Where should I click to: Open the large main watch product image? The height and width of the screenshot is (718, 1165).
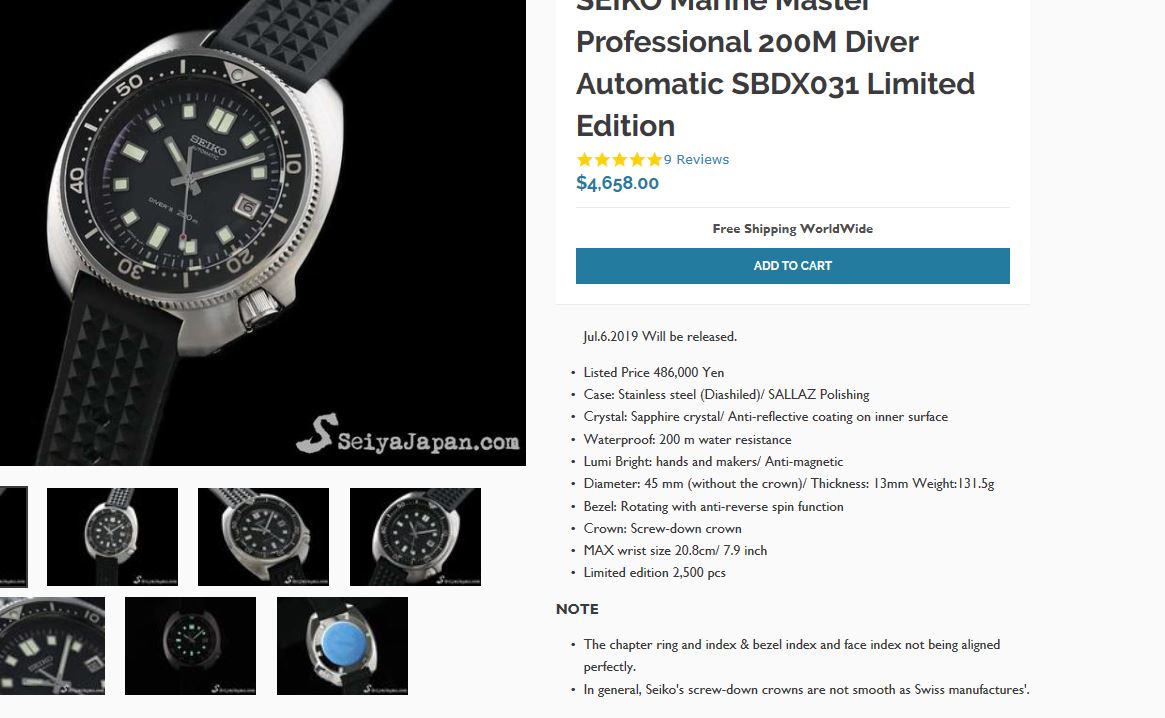pos(263,233)
